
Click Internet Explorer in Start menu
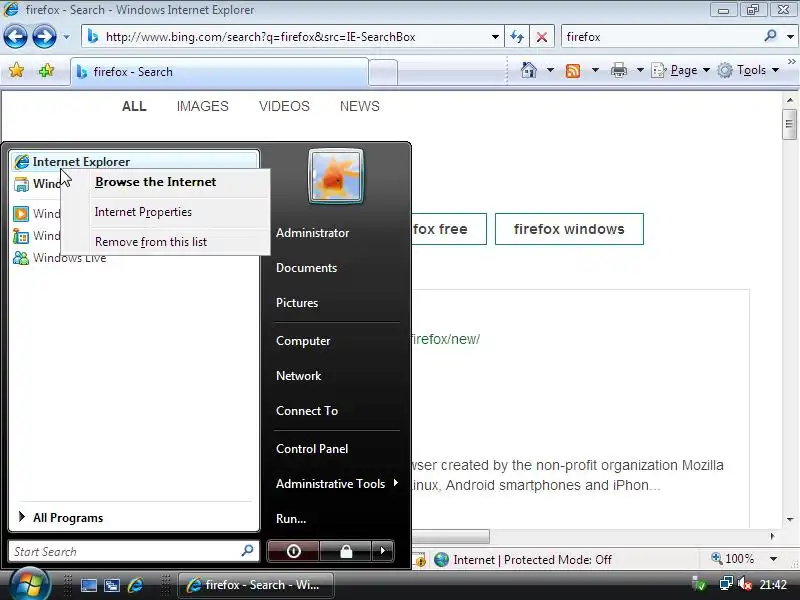tap(135, 161)
